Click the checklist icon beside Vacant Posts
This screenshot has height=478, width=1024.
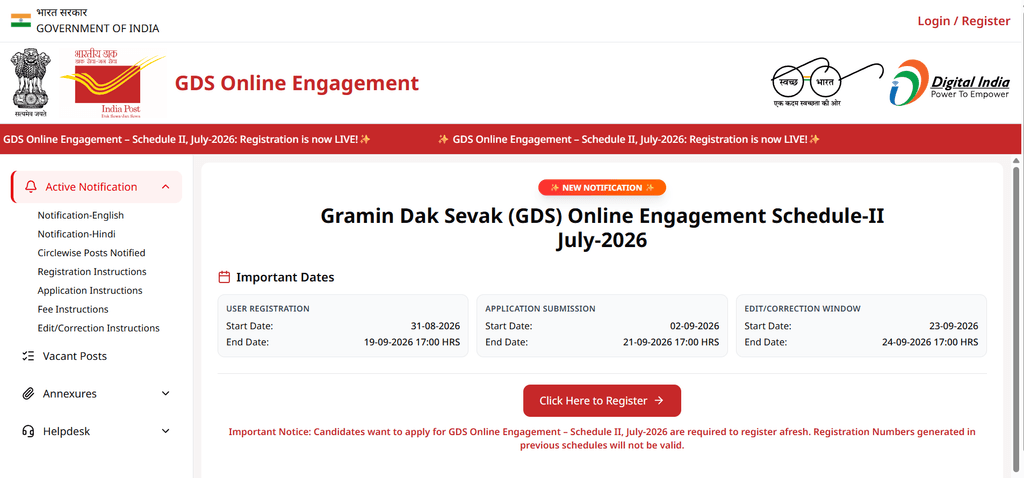pos(27,356)
